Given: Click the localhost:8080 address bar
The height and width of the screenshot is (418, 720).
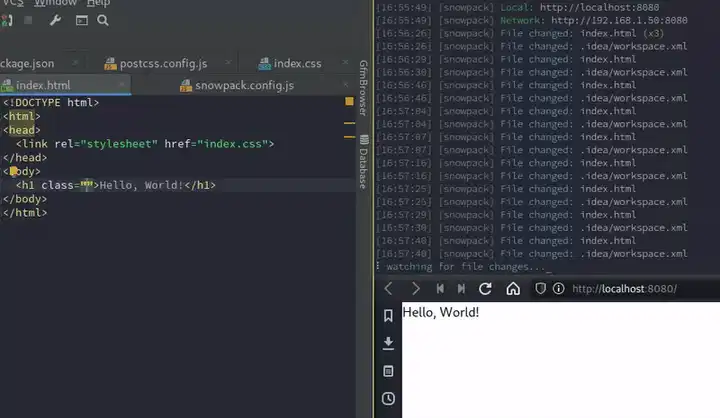Looking at the screenshot, I should [640, 289].
